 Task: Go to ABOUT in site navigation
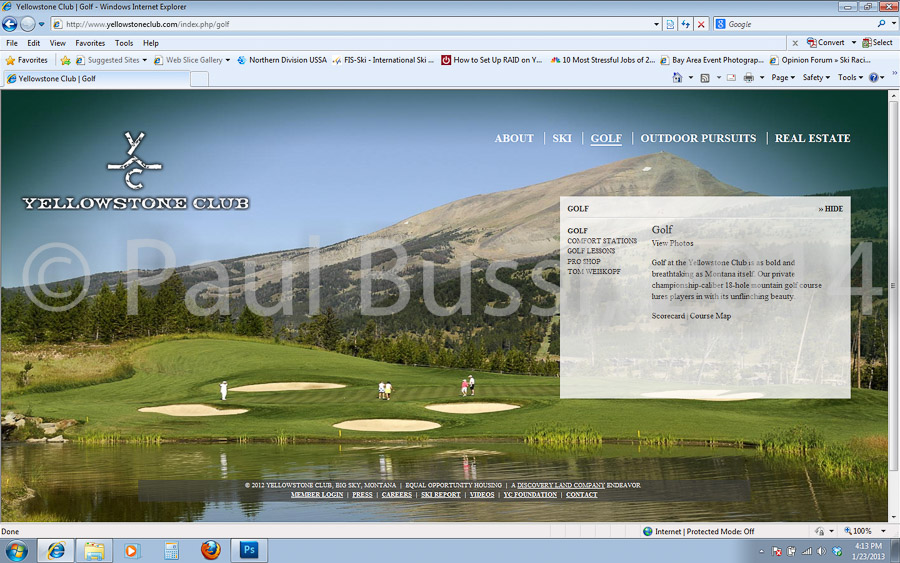tap(514, 138)
